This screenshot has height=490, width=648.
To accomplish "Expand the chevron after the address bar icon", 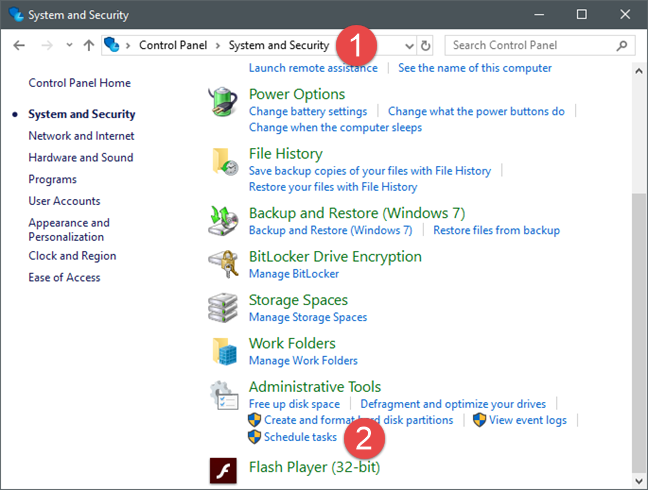I will pyautogui.click(x=128, y=45).
